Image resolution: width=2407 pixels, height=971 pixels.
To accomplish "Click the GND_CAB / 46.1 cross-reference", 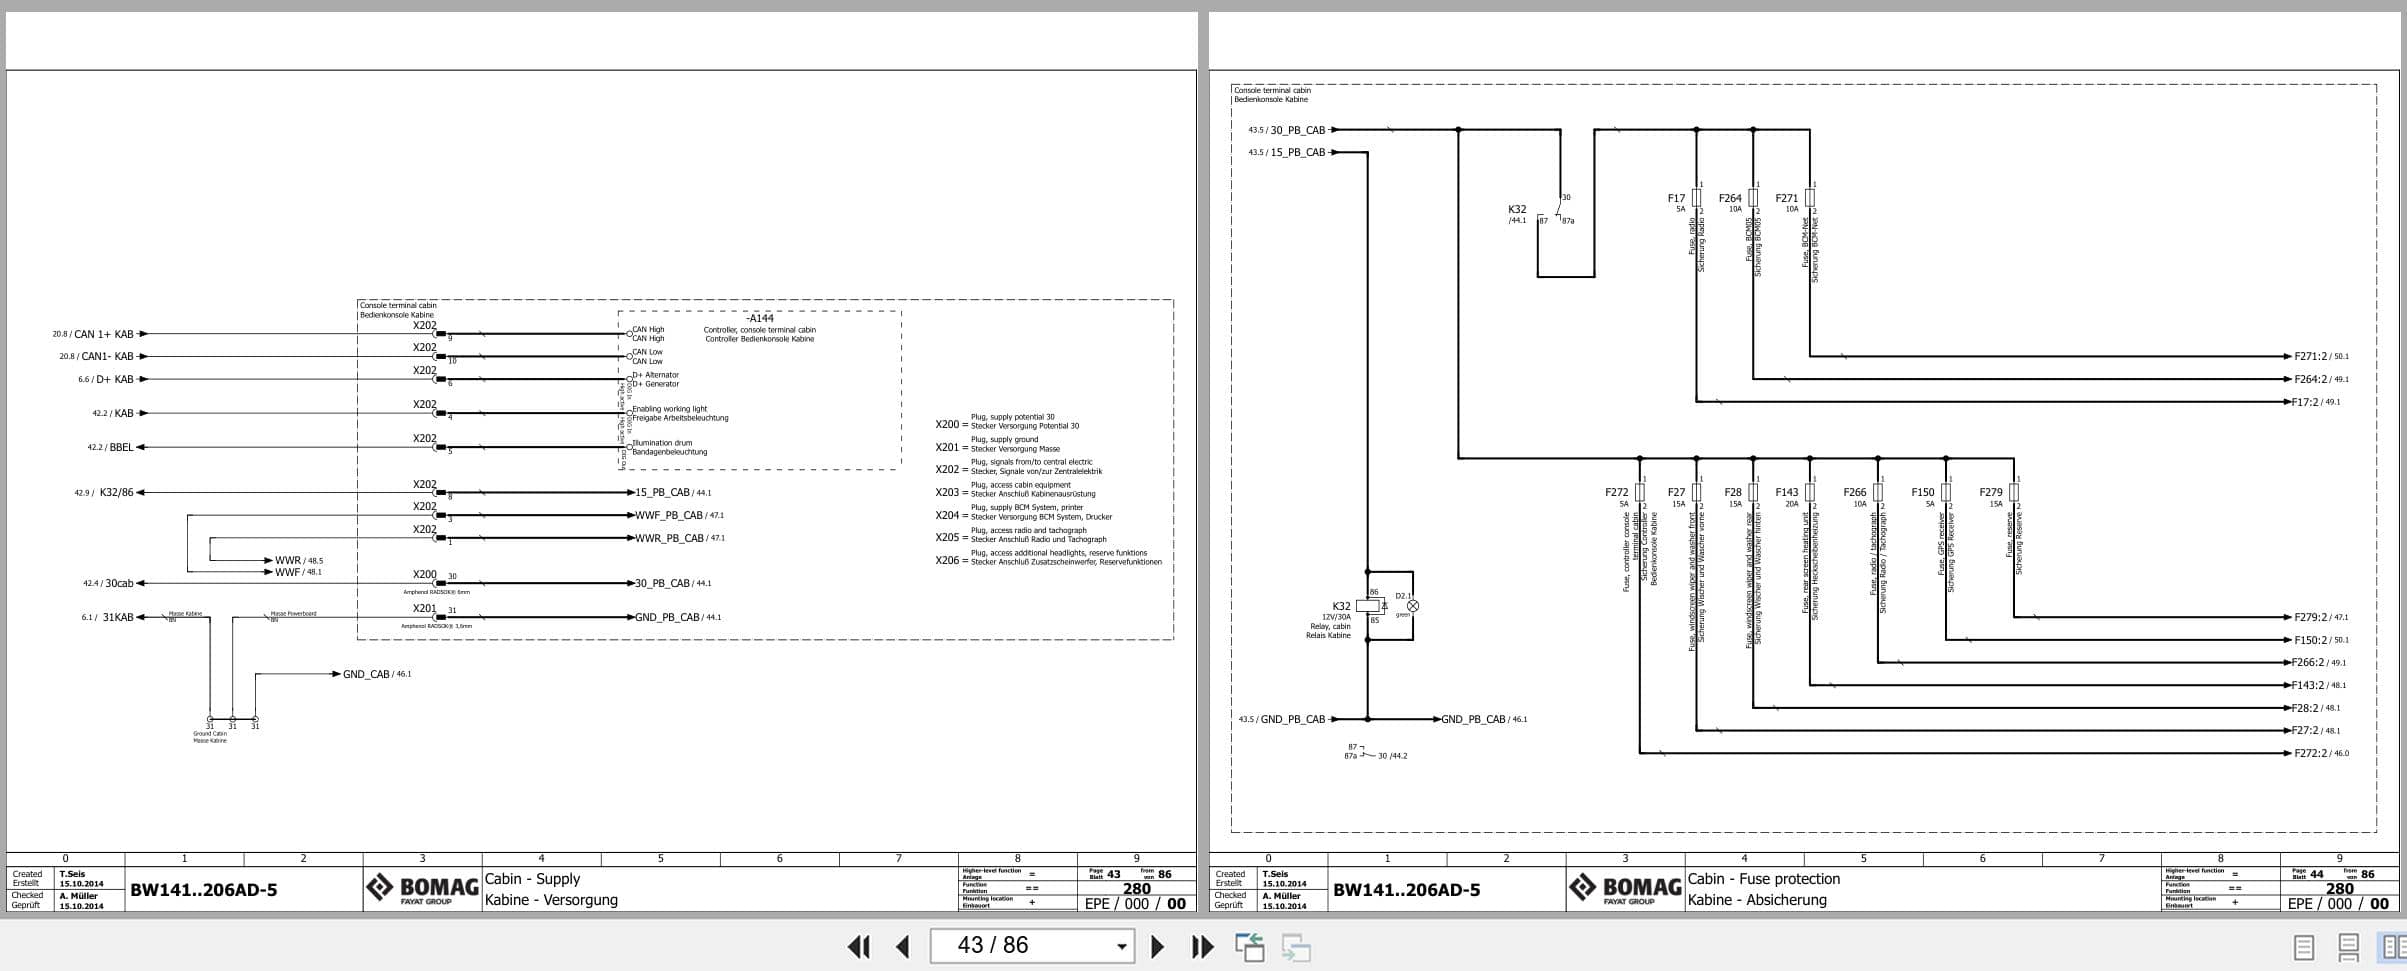I will 377,674.
